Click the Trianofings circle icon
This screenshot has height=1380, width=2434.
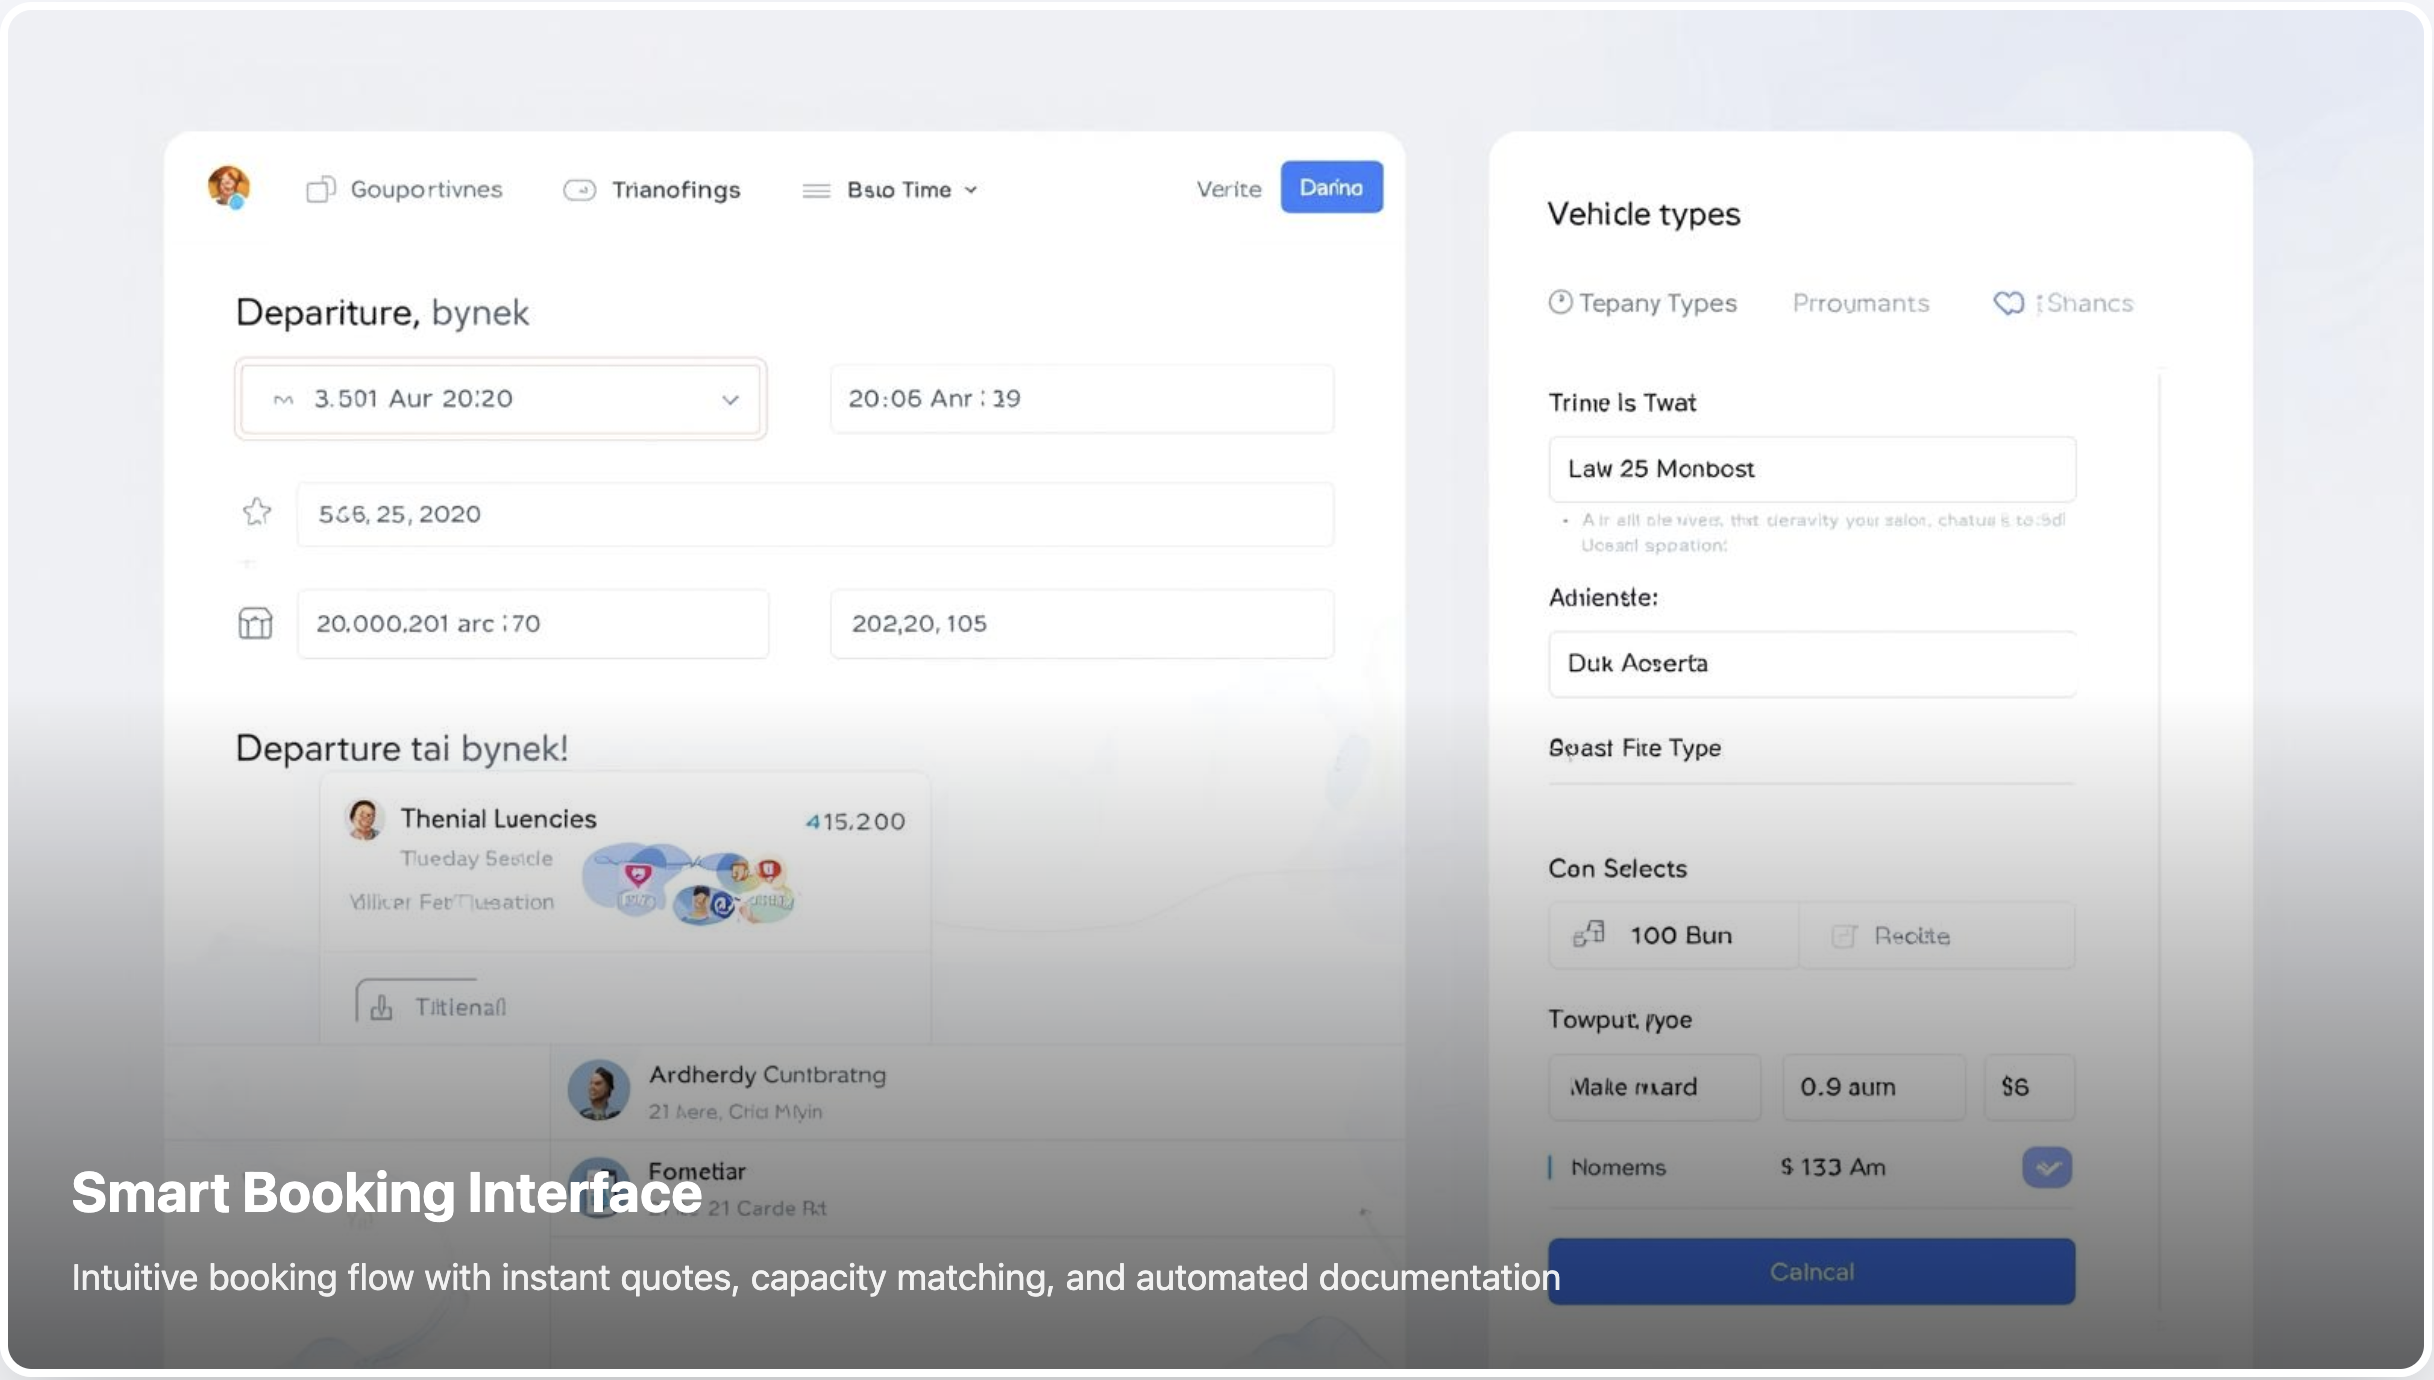point(578,190)
